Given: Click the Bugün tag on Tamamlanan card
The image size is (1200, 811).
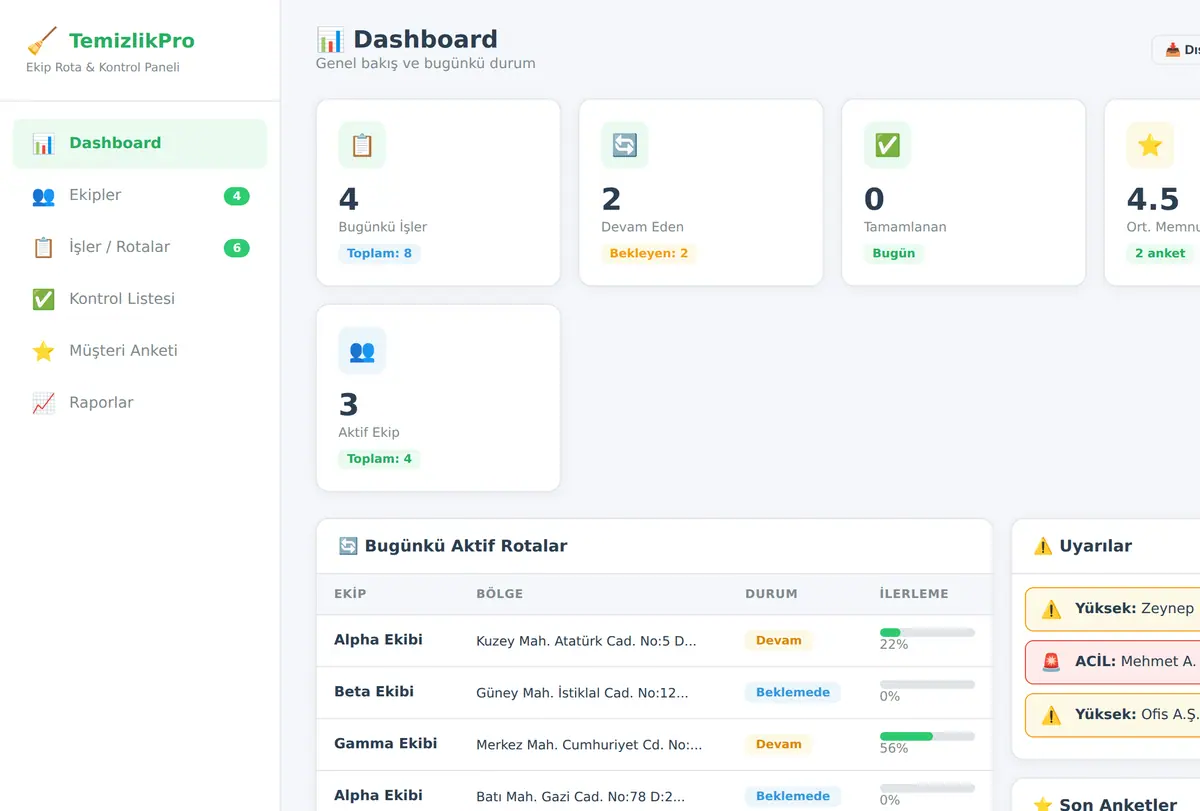Looking at the screenshot, I should (894, 254).
